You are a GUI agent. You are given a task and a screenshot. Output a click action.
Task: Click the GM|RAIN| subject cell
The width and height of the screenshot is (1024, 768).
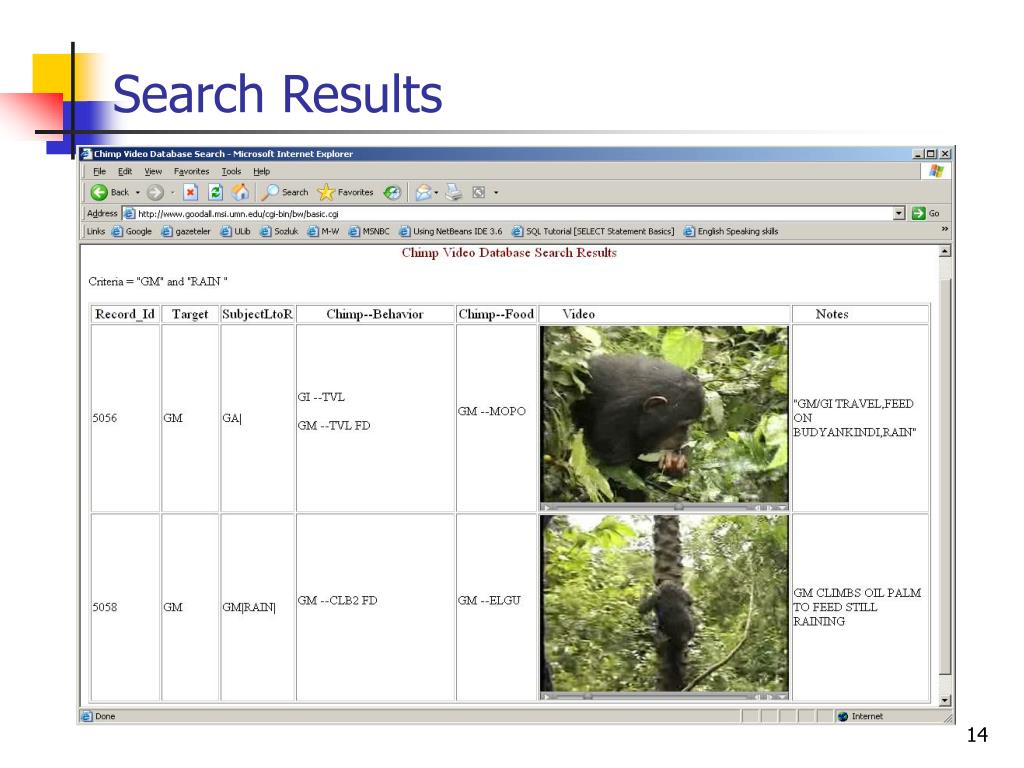pos(257,607)
